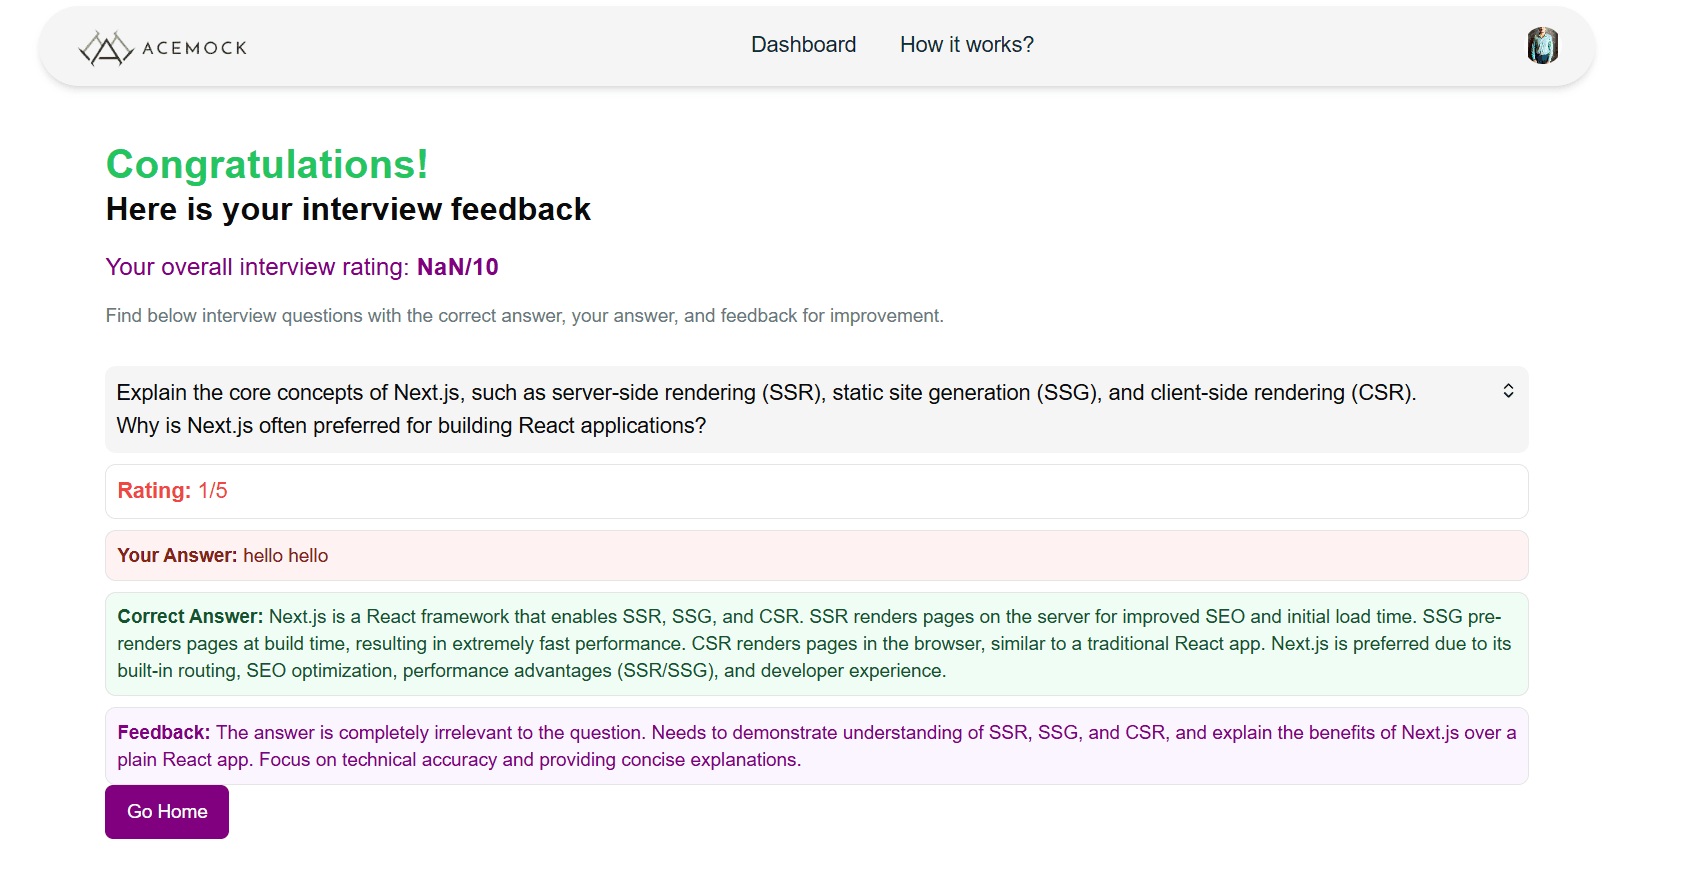Screen dimensions: 1700x895
Task: Click the Go Home button
Action: coord(167,811)
